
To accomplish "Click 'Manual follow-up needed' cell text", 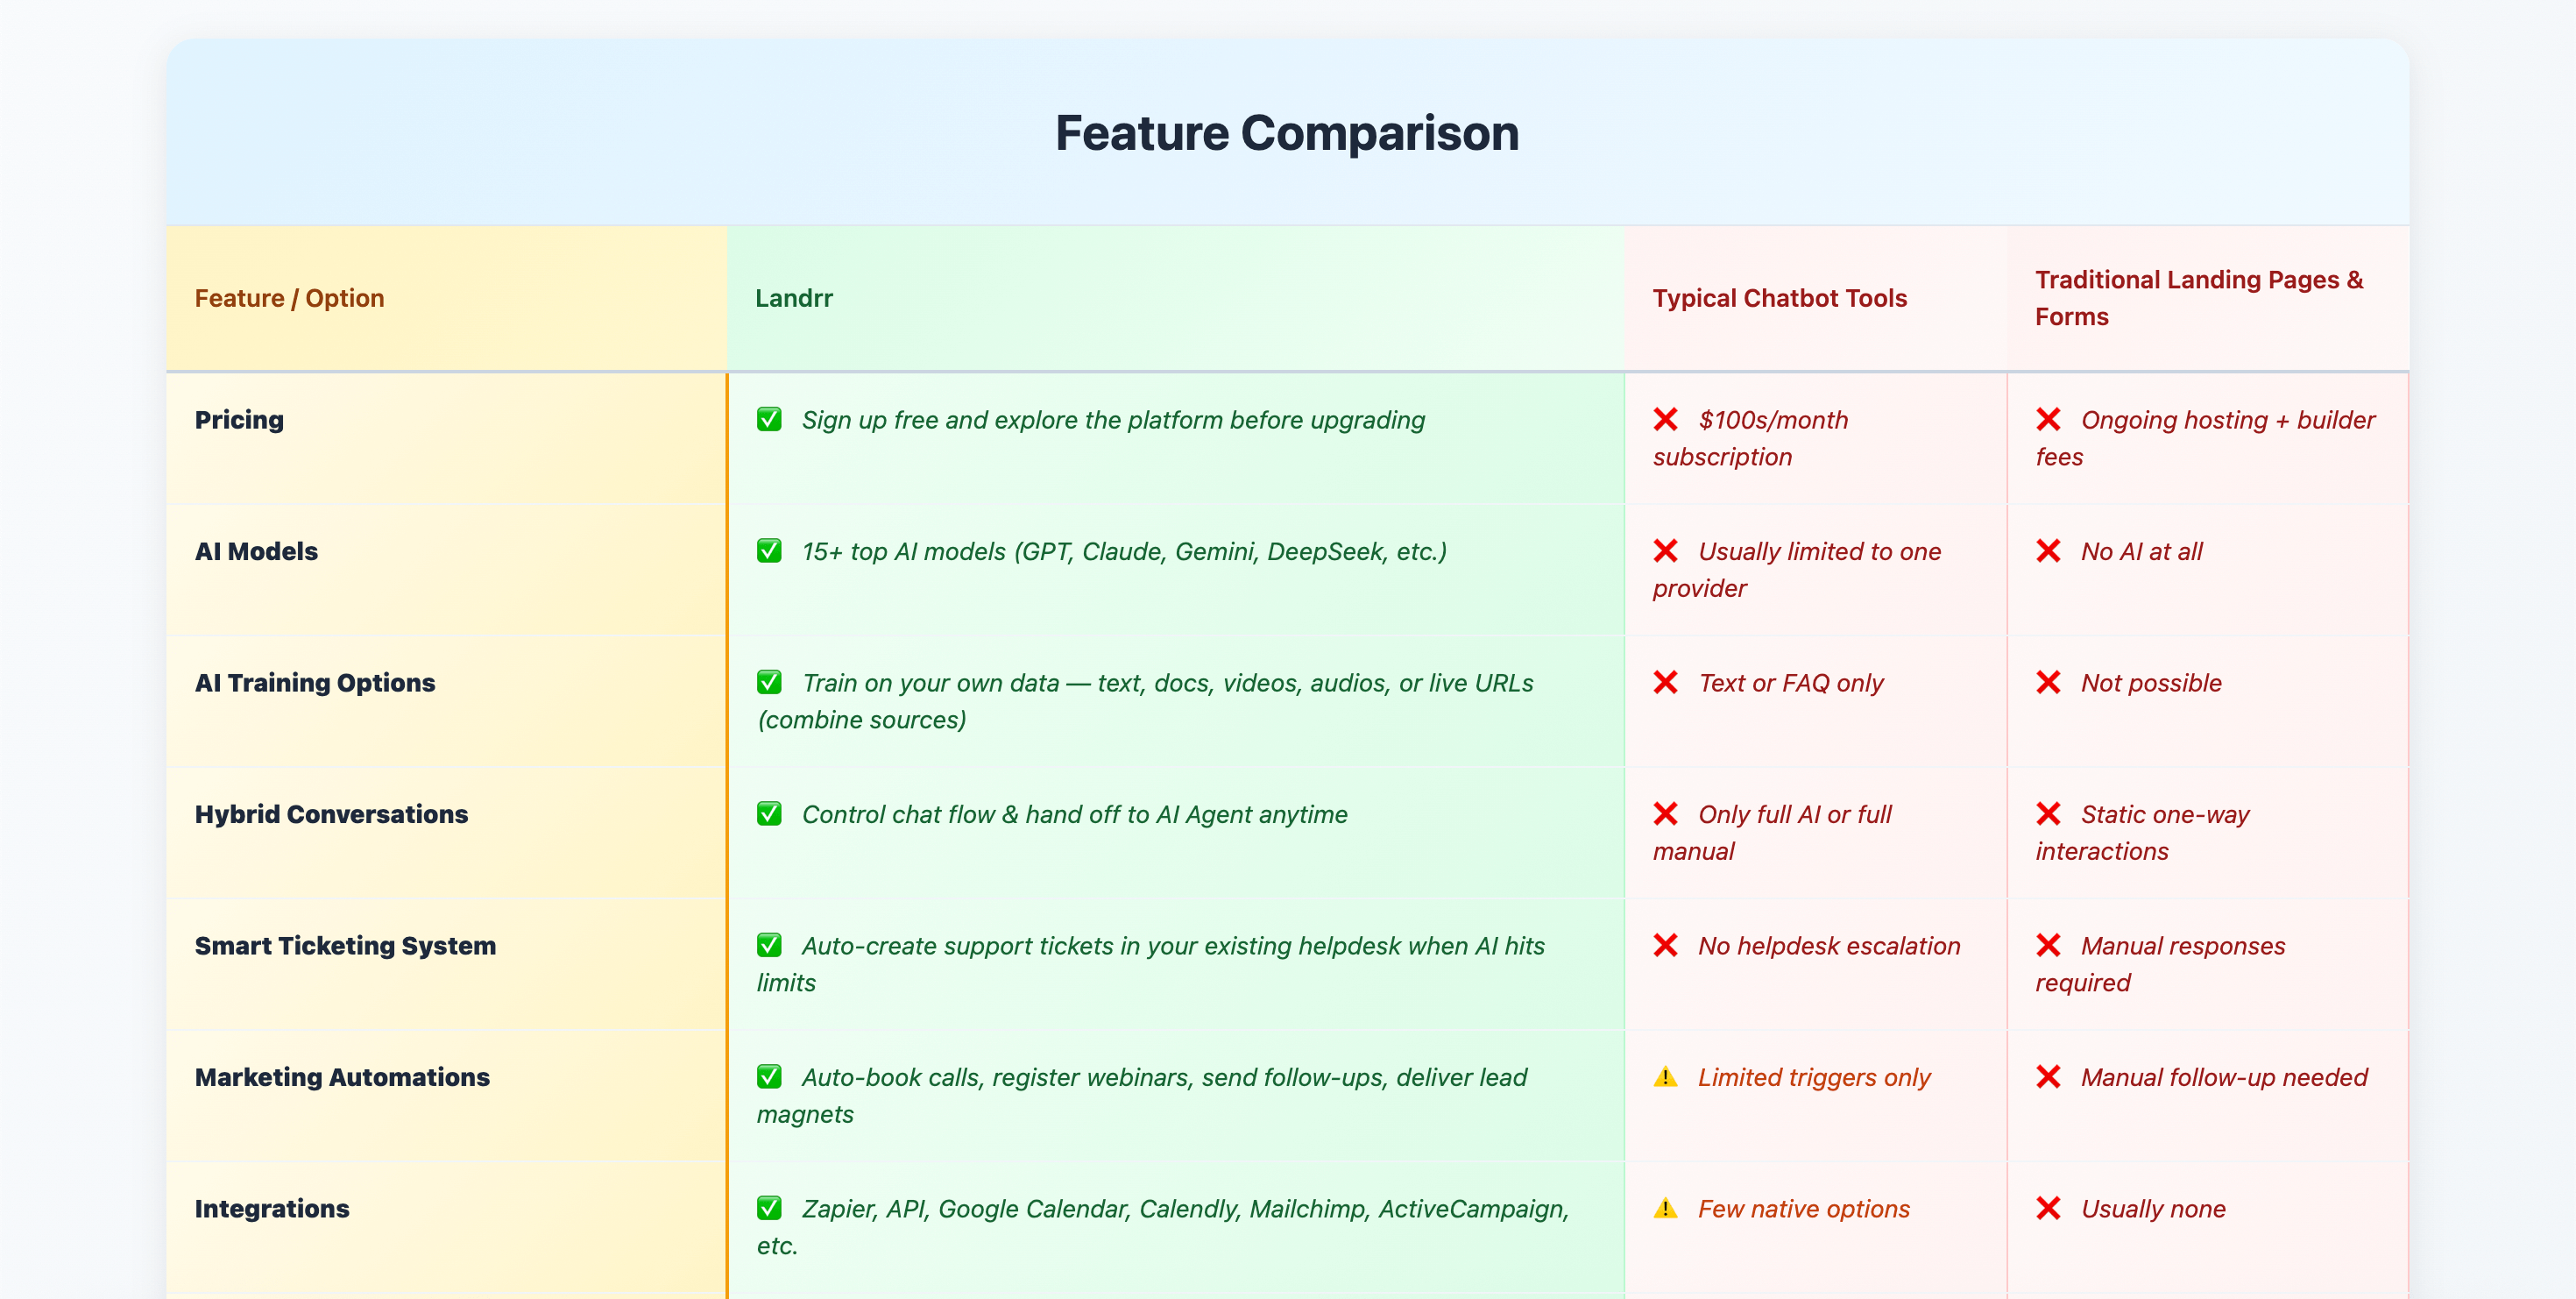I will 2223,1077.
